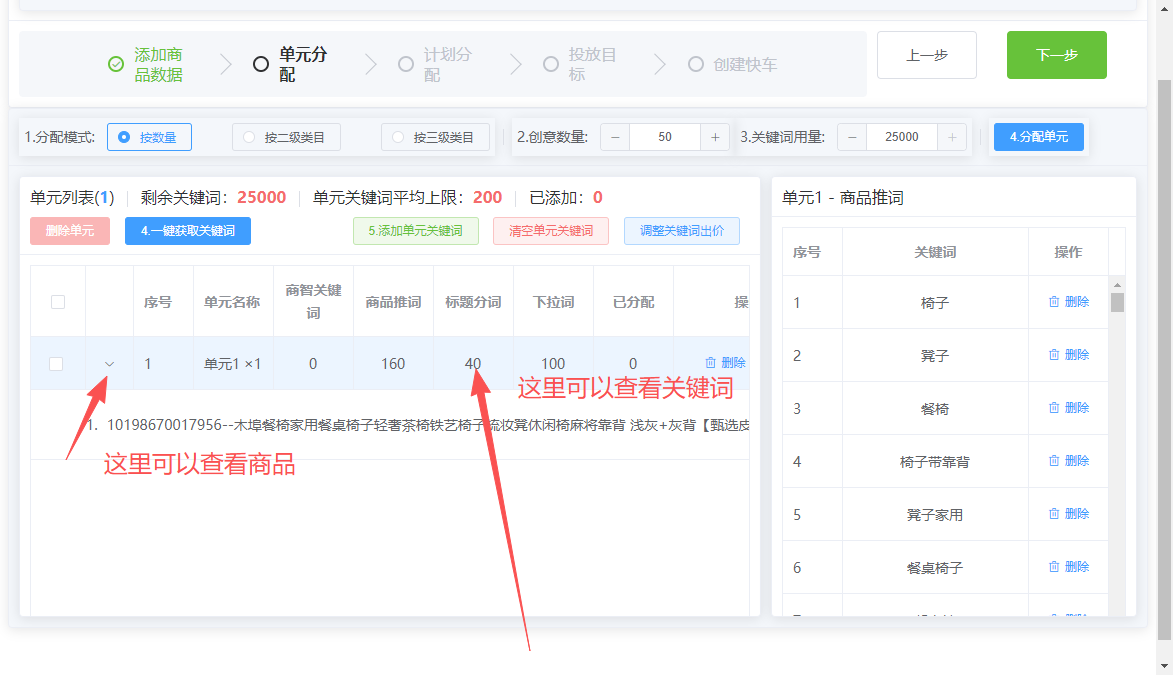Check the 单元1 row checkbox
Viewport: 1173px width, 675px height.
tap(56, 364)
